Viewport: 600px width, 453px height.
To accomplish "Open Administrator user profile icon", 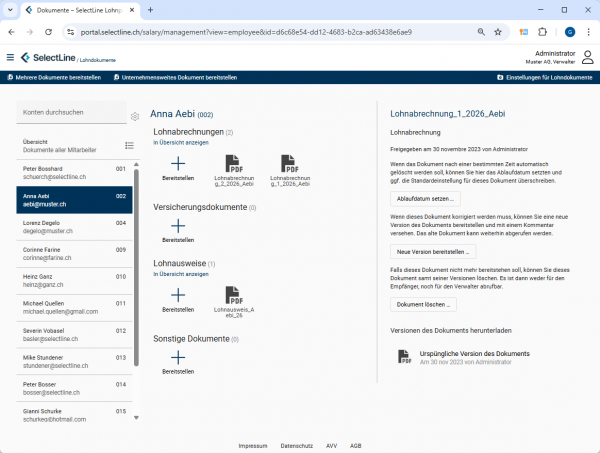I will pos(587,57).
